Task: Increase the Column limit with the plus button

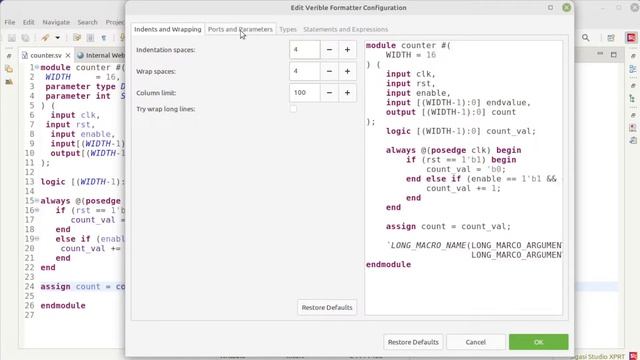Action: (x=347, y=93)
